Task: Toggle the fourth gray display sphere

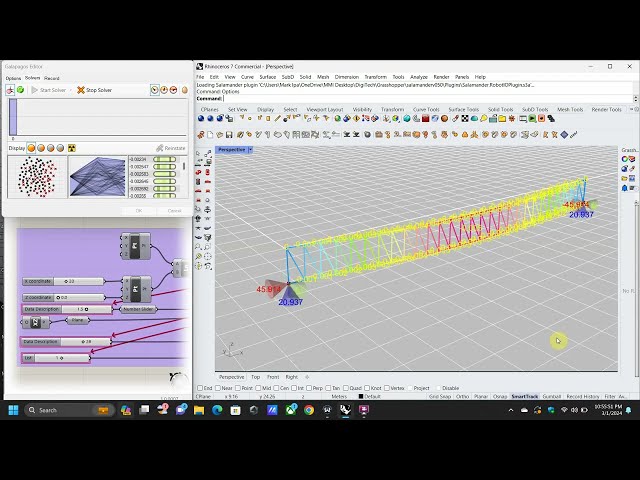Action: 60,148
